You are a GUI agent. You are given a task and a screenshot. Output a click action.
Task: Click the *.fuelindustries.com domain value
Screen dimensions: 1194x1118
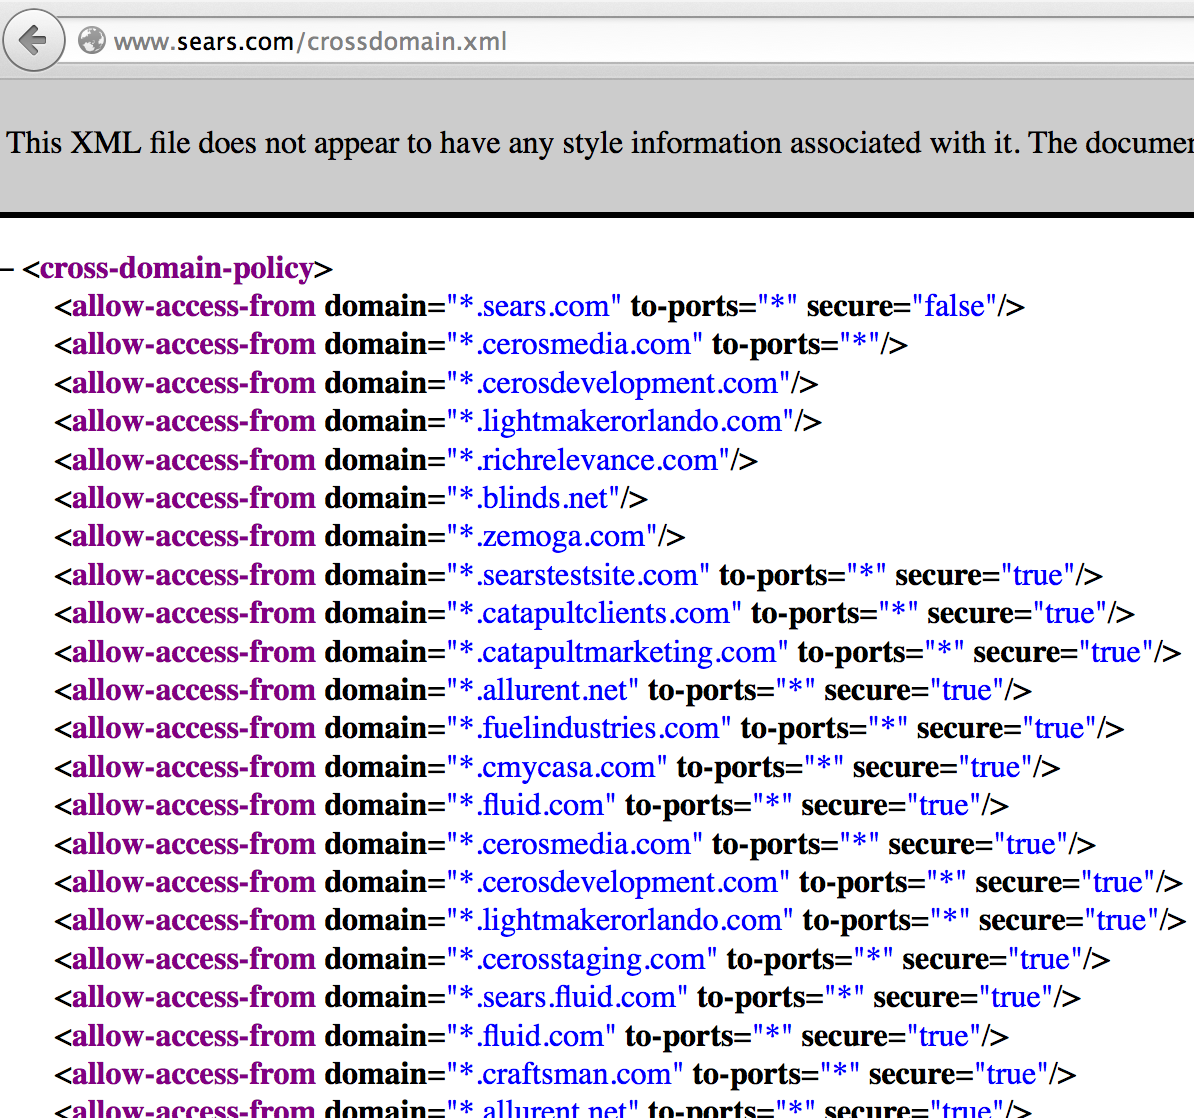pyautogui.click(x=589, y=728)
